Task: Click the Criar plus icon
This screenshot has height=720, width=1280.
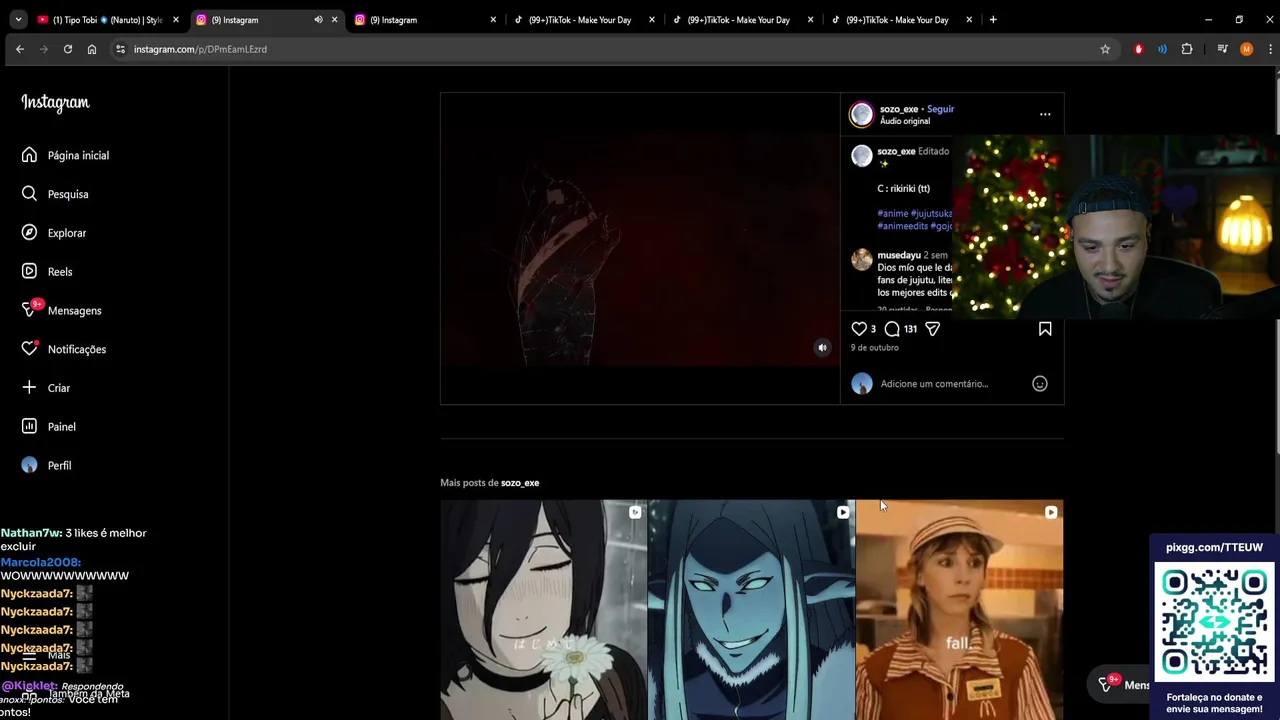Action: point(29,388)
